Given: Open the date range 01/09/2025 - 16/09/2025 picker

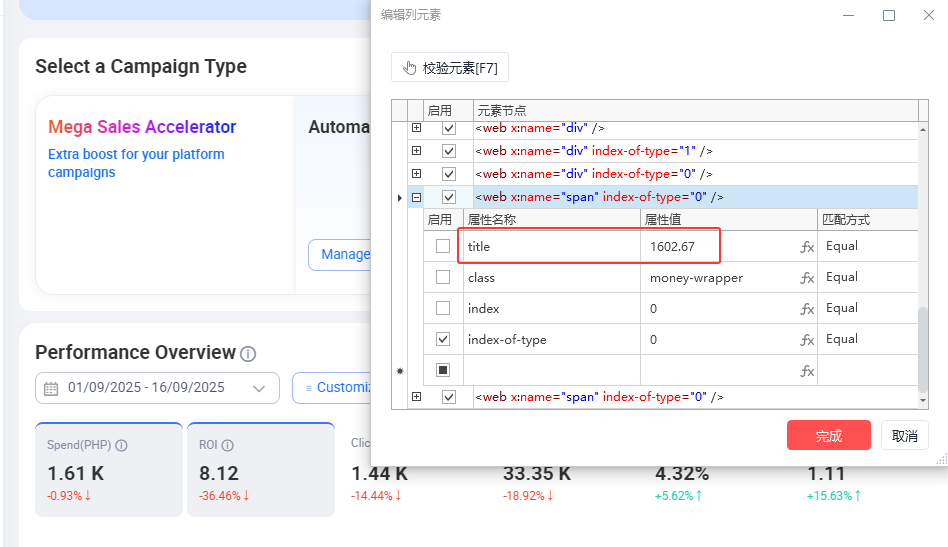Looking at the screenshot, I should 157,387.
